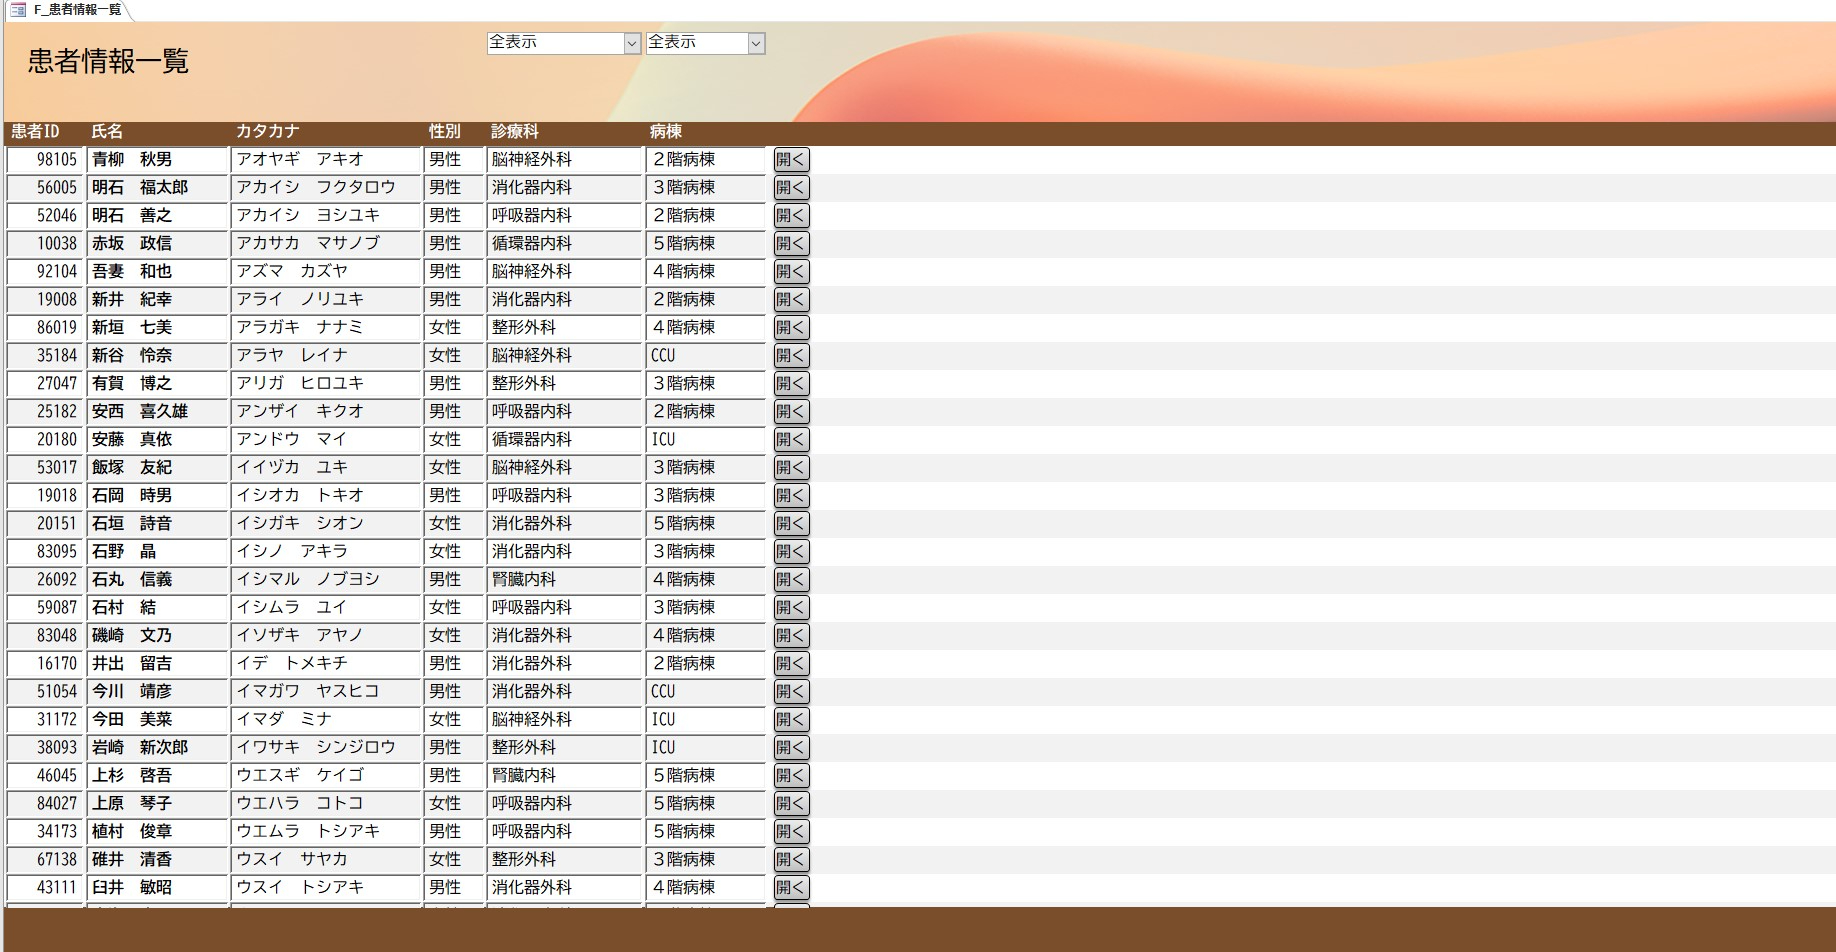Image resolution: width=1836 pixels, height=952 pixels.
Task: Click CCU field in 今川 靖彦 row
Action: (x=706, y=691)
